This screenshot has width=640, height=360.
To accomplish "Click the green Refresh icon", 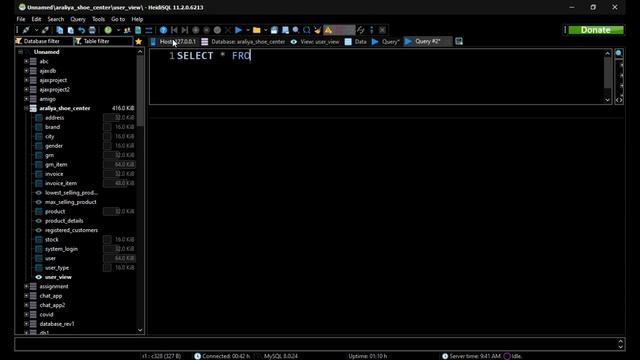I will [108, 30].
